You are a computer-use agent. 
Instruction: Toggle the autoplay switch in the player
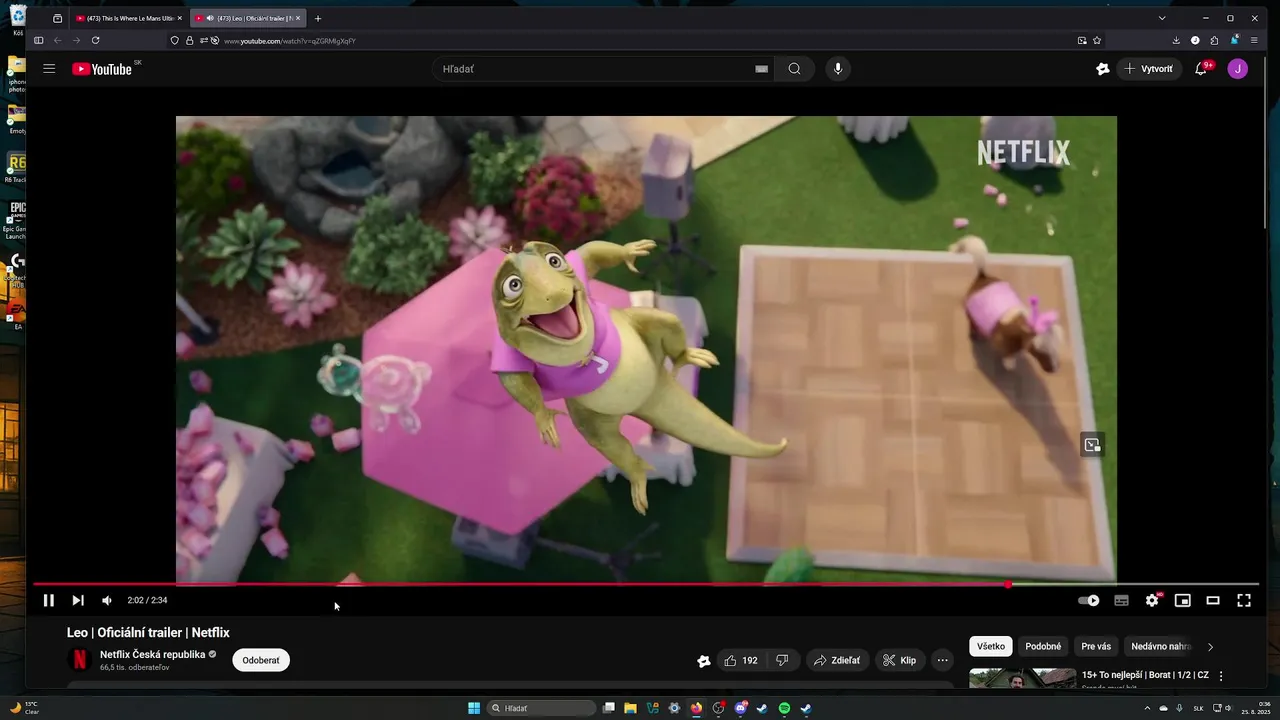click(1089, 600)
